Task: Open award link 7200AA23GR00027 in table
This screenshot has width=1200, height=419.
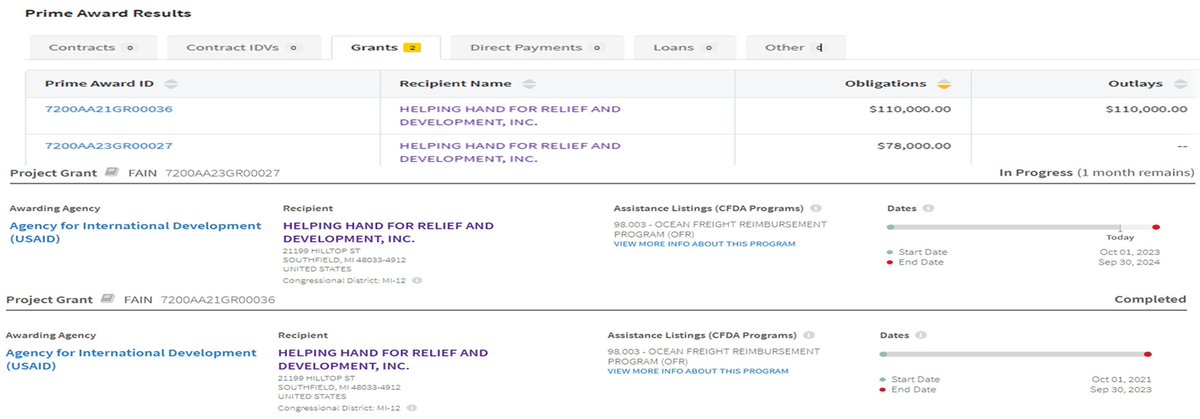Action: [x=109, y=146]
